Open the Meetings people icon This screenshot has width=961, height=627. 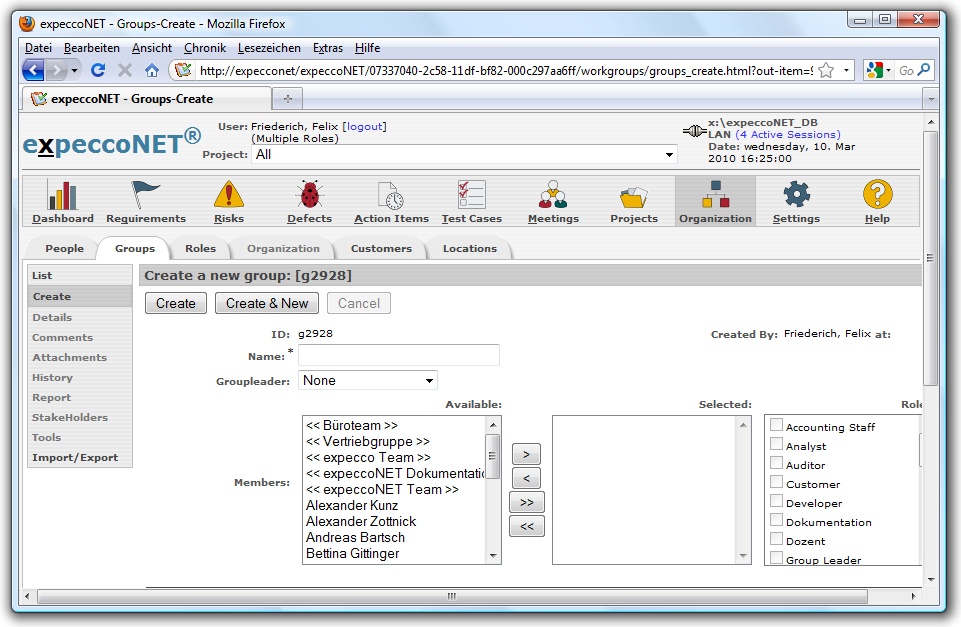tap(553, 195)
